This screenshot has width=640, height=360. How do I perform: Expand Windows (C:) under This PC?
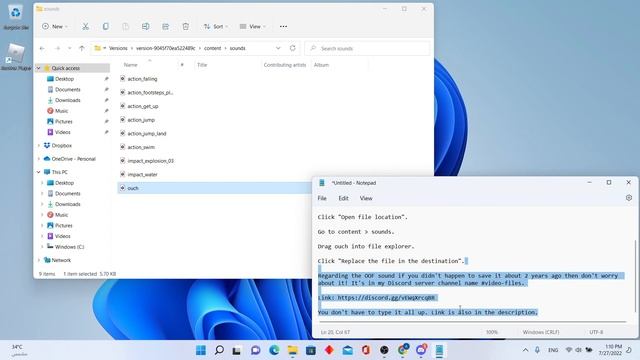(x=42, y=247)
